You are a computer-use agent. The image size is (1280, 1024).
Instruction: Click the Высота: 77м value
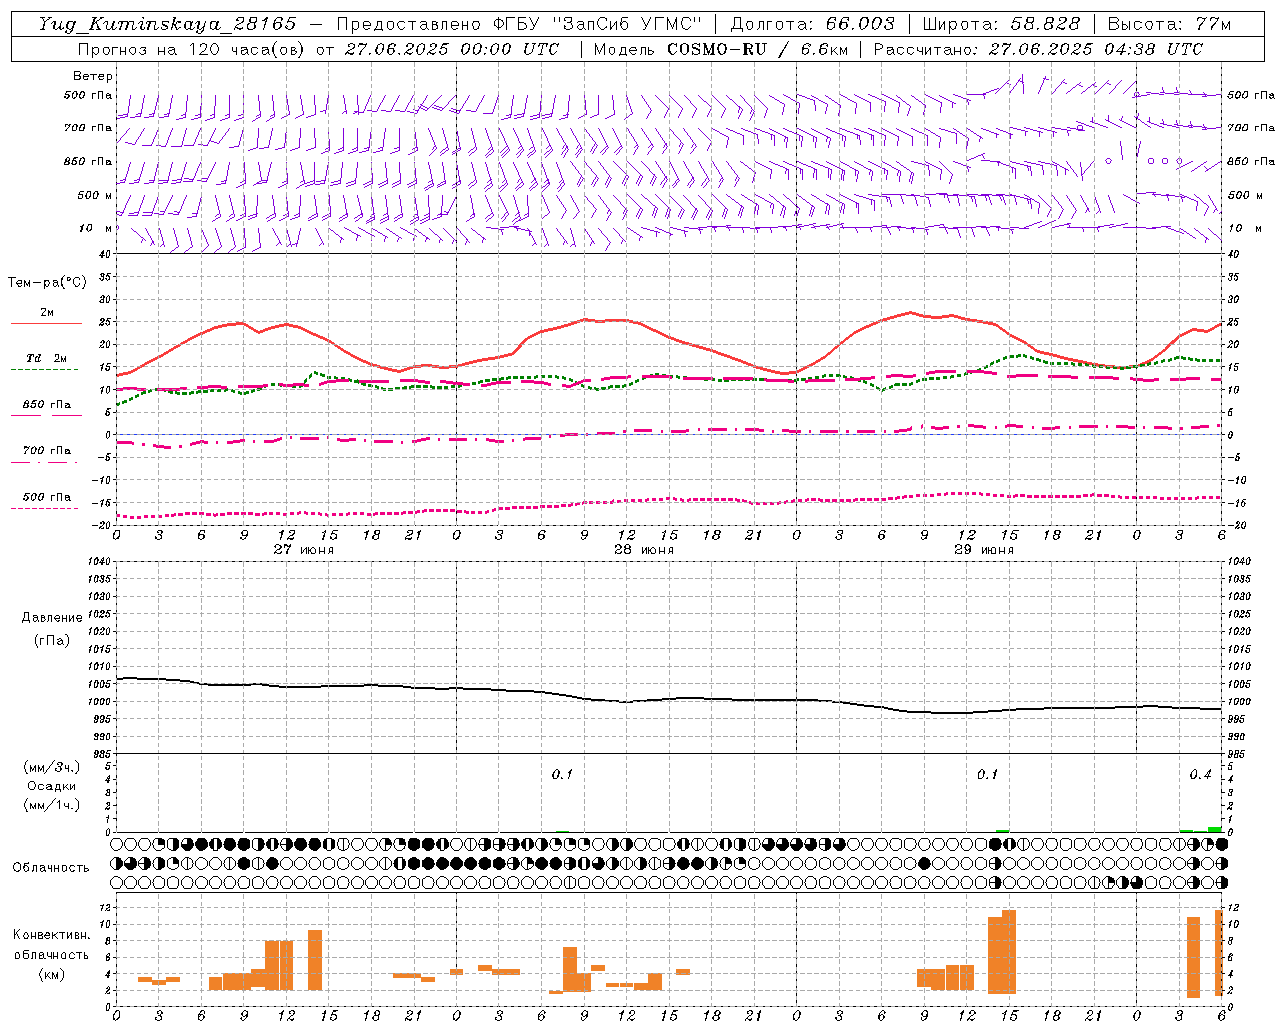coord(1169,24)
